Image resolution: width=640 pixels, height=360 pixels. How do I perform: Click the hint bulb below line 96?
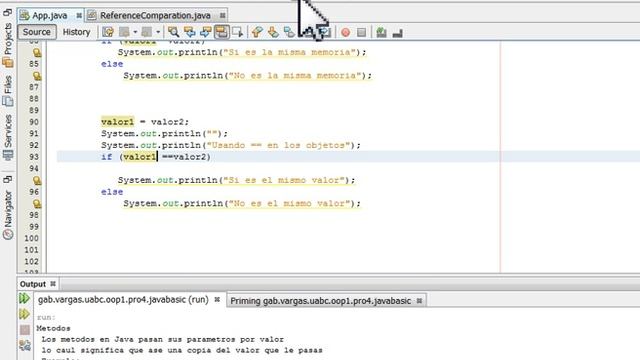pyautogui.click(x=37, y=203)
